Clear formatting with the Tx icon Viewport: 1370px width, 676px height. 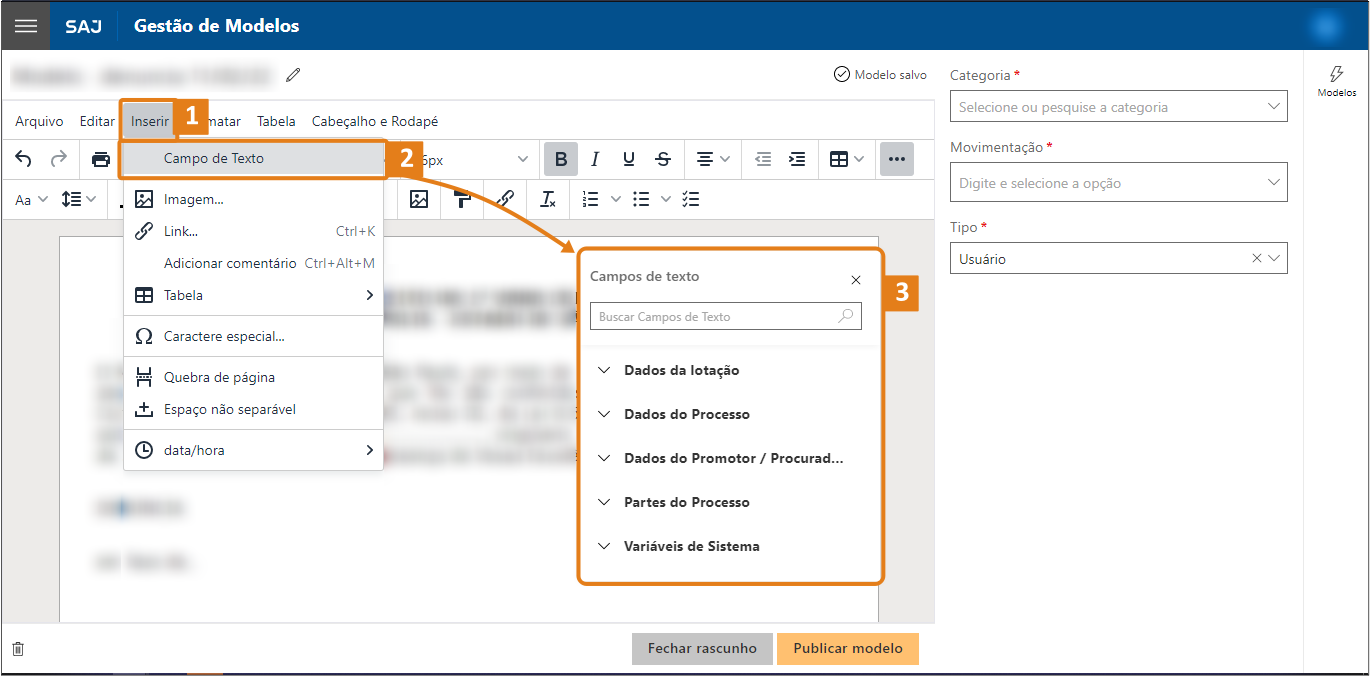(547, 199)
